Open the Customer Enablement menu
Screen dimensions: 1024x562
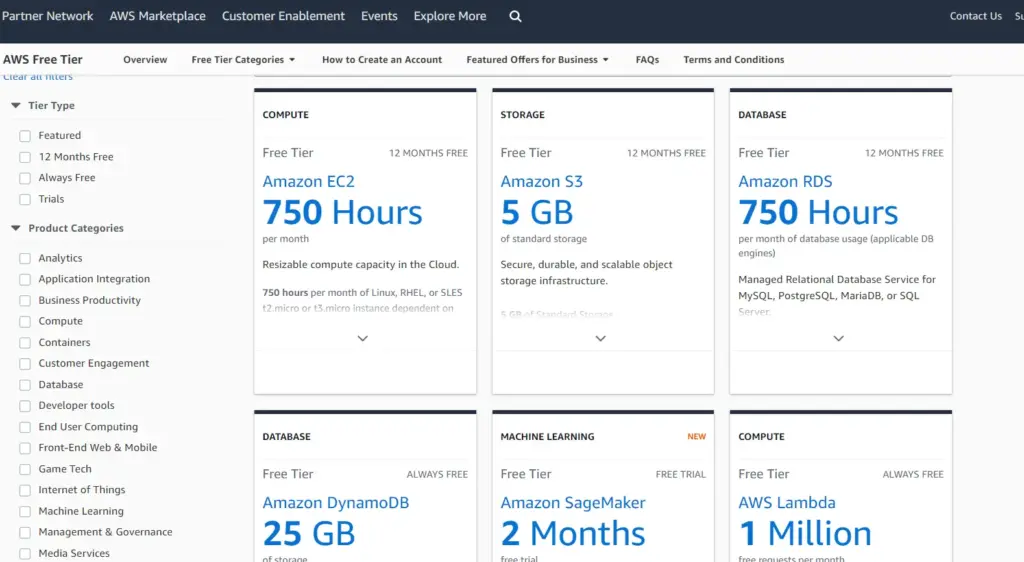tap(283, 16)
